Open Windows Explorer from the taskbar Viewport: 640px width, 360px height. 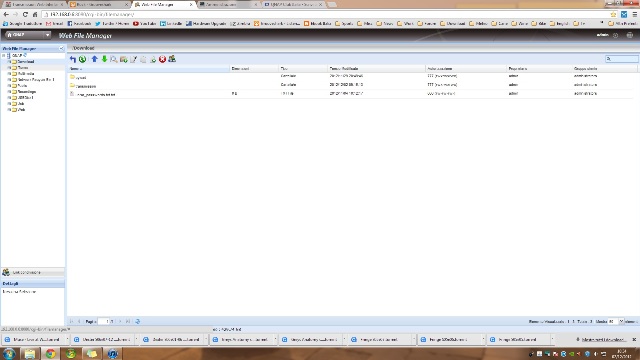(30, 353)
